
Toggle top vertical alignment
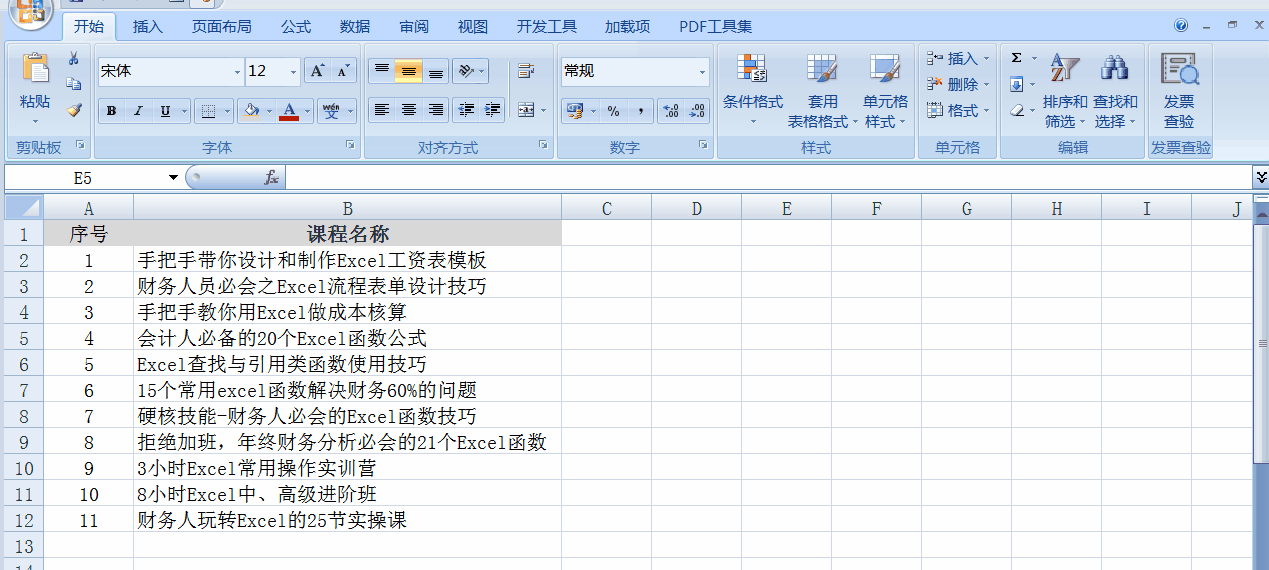[381, 71]
